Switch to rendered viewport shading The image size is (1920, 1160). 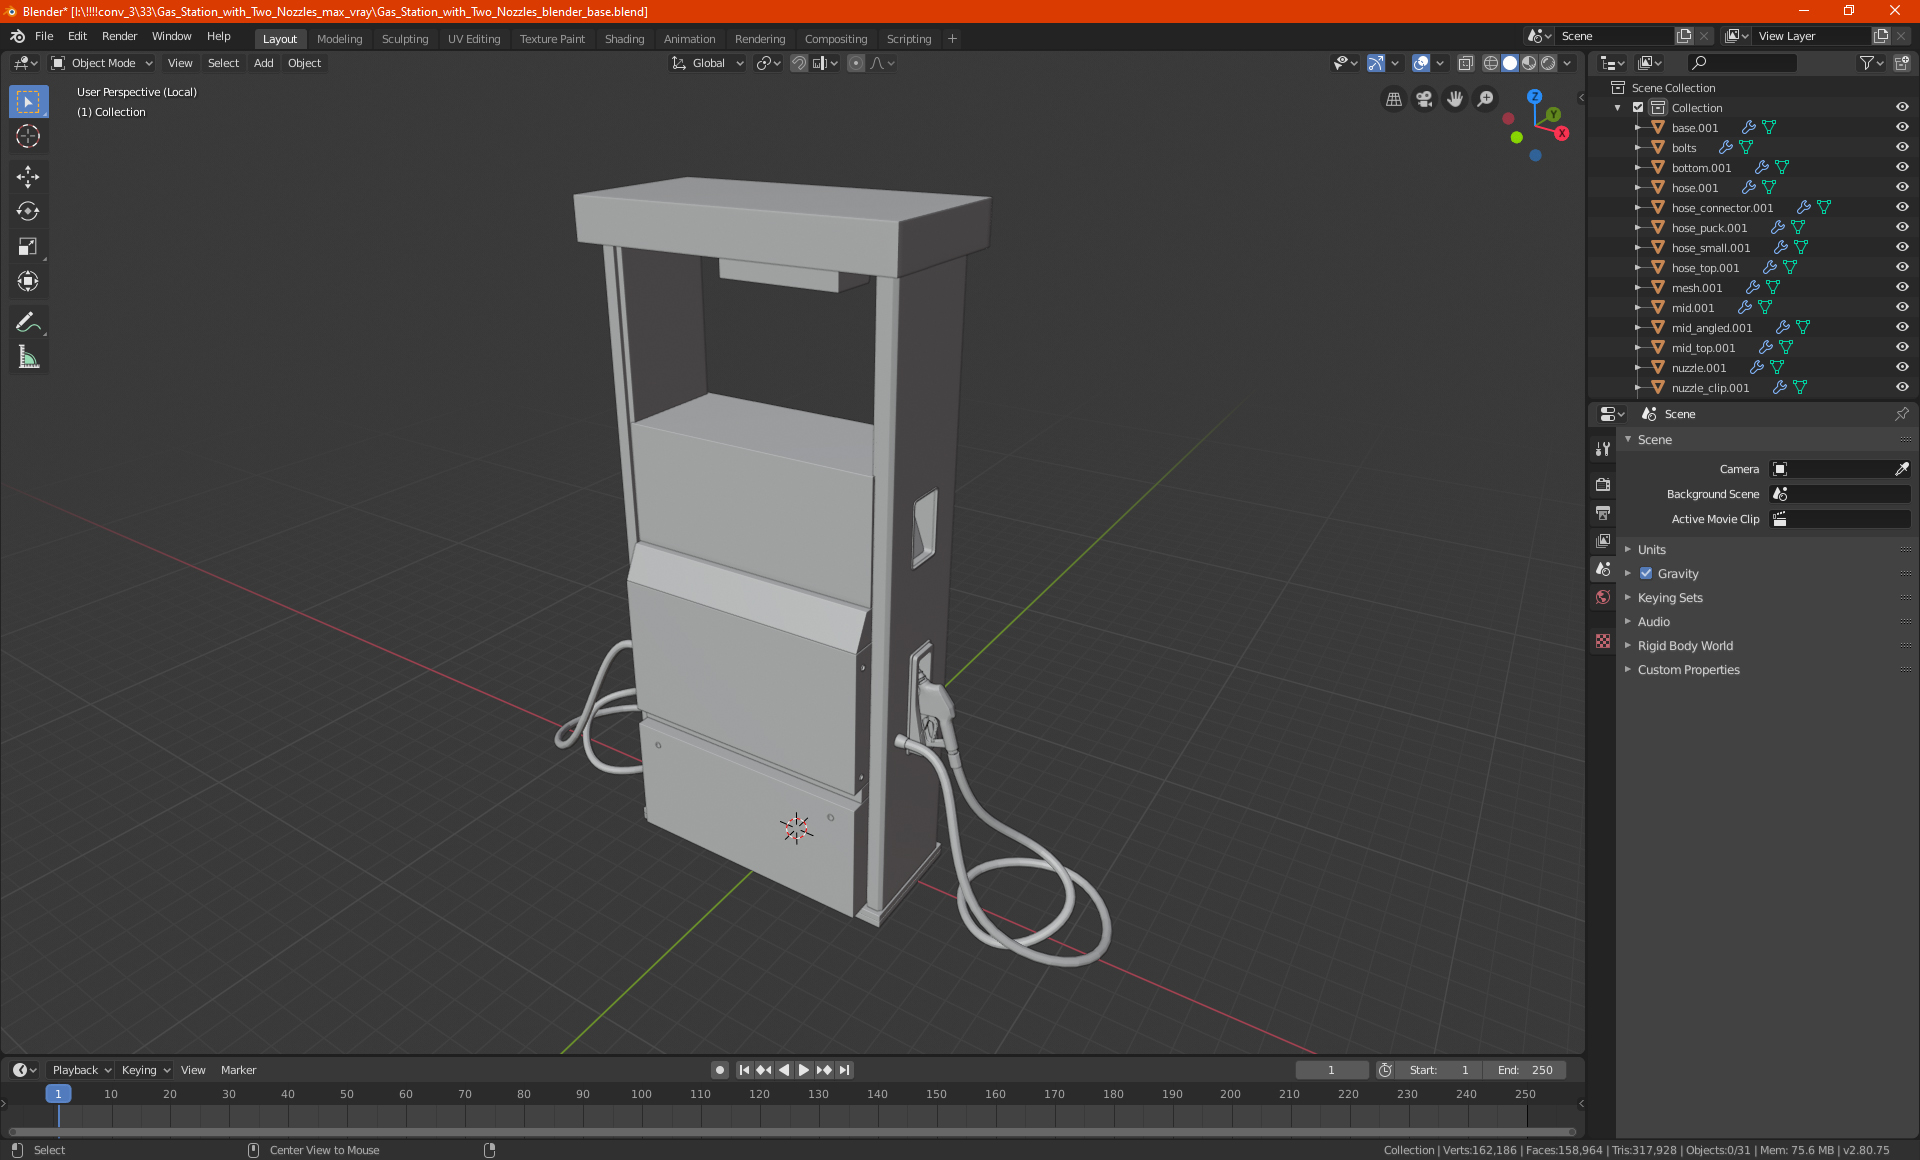1548,63
